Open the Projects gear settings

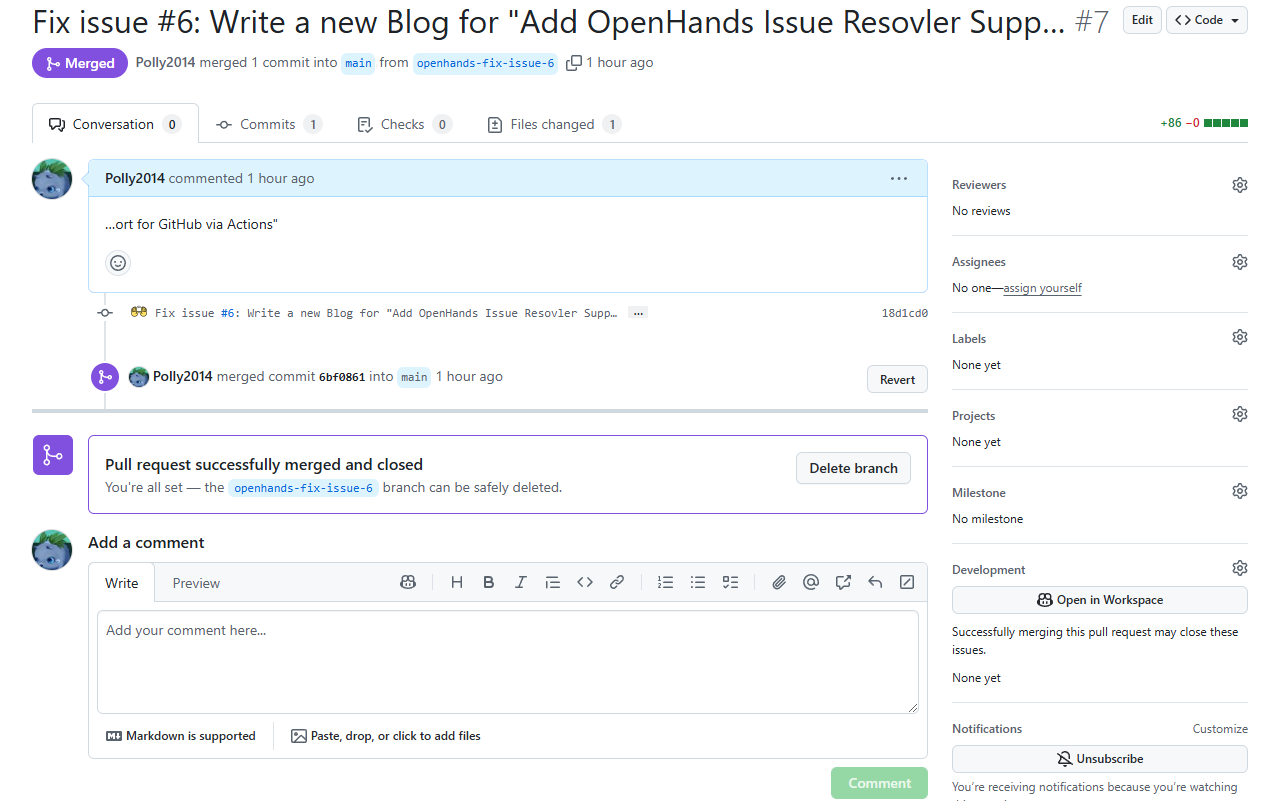click(1240, 414)
